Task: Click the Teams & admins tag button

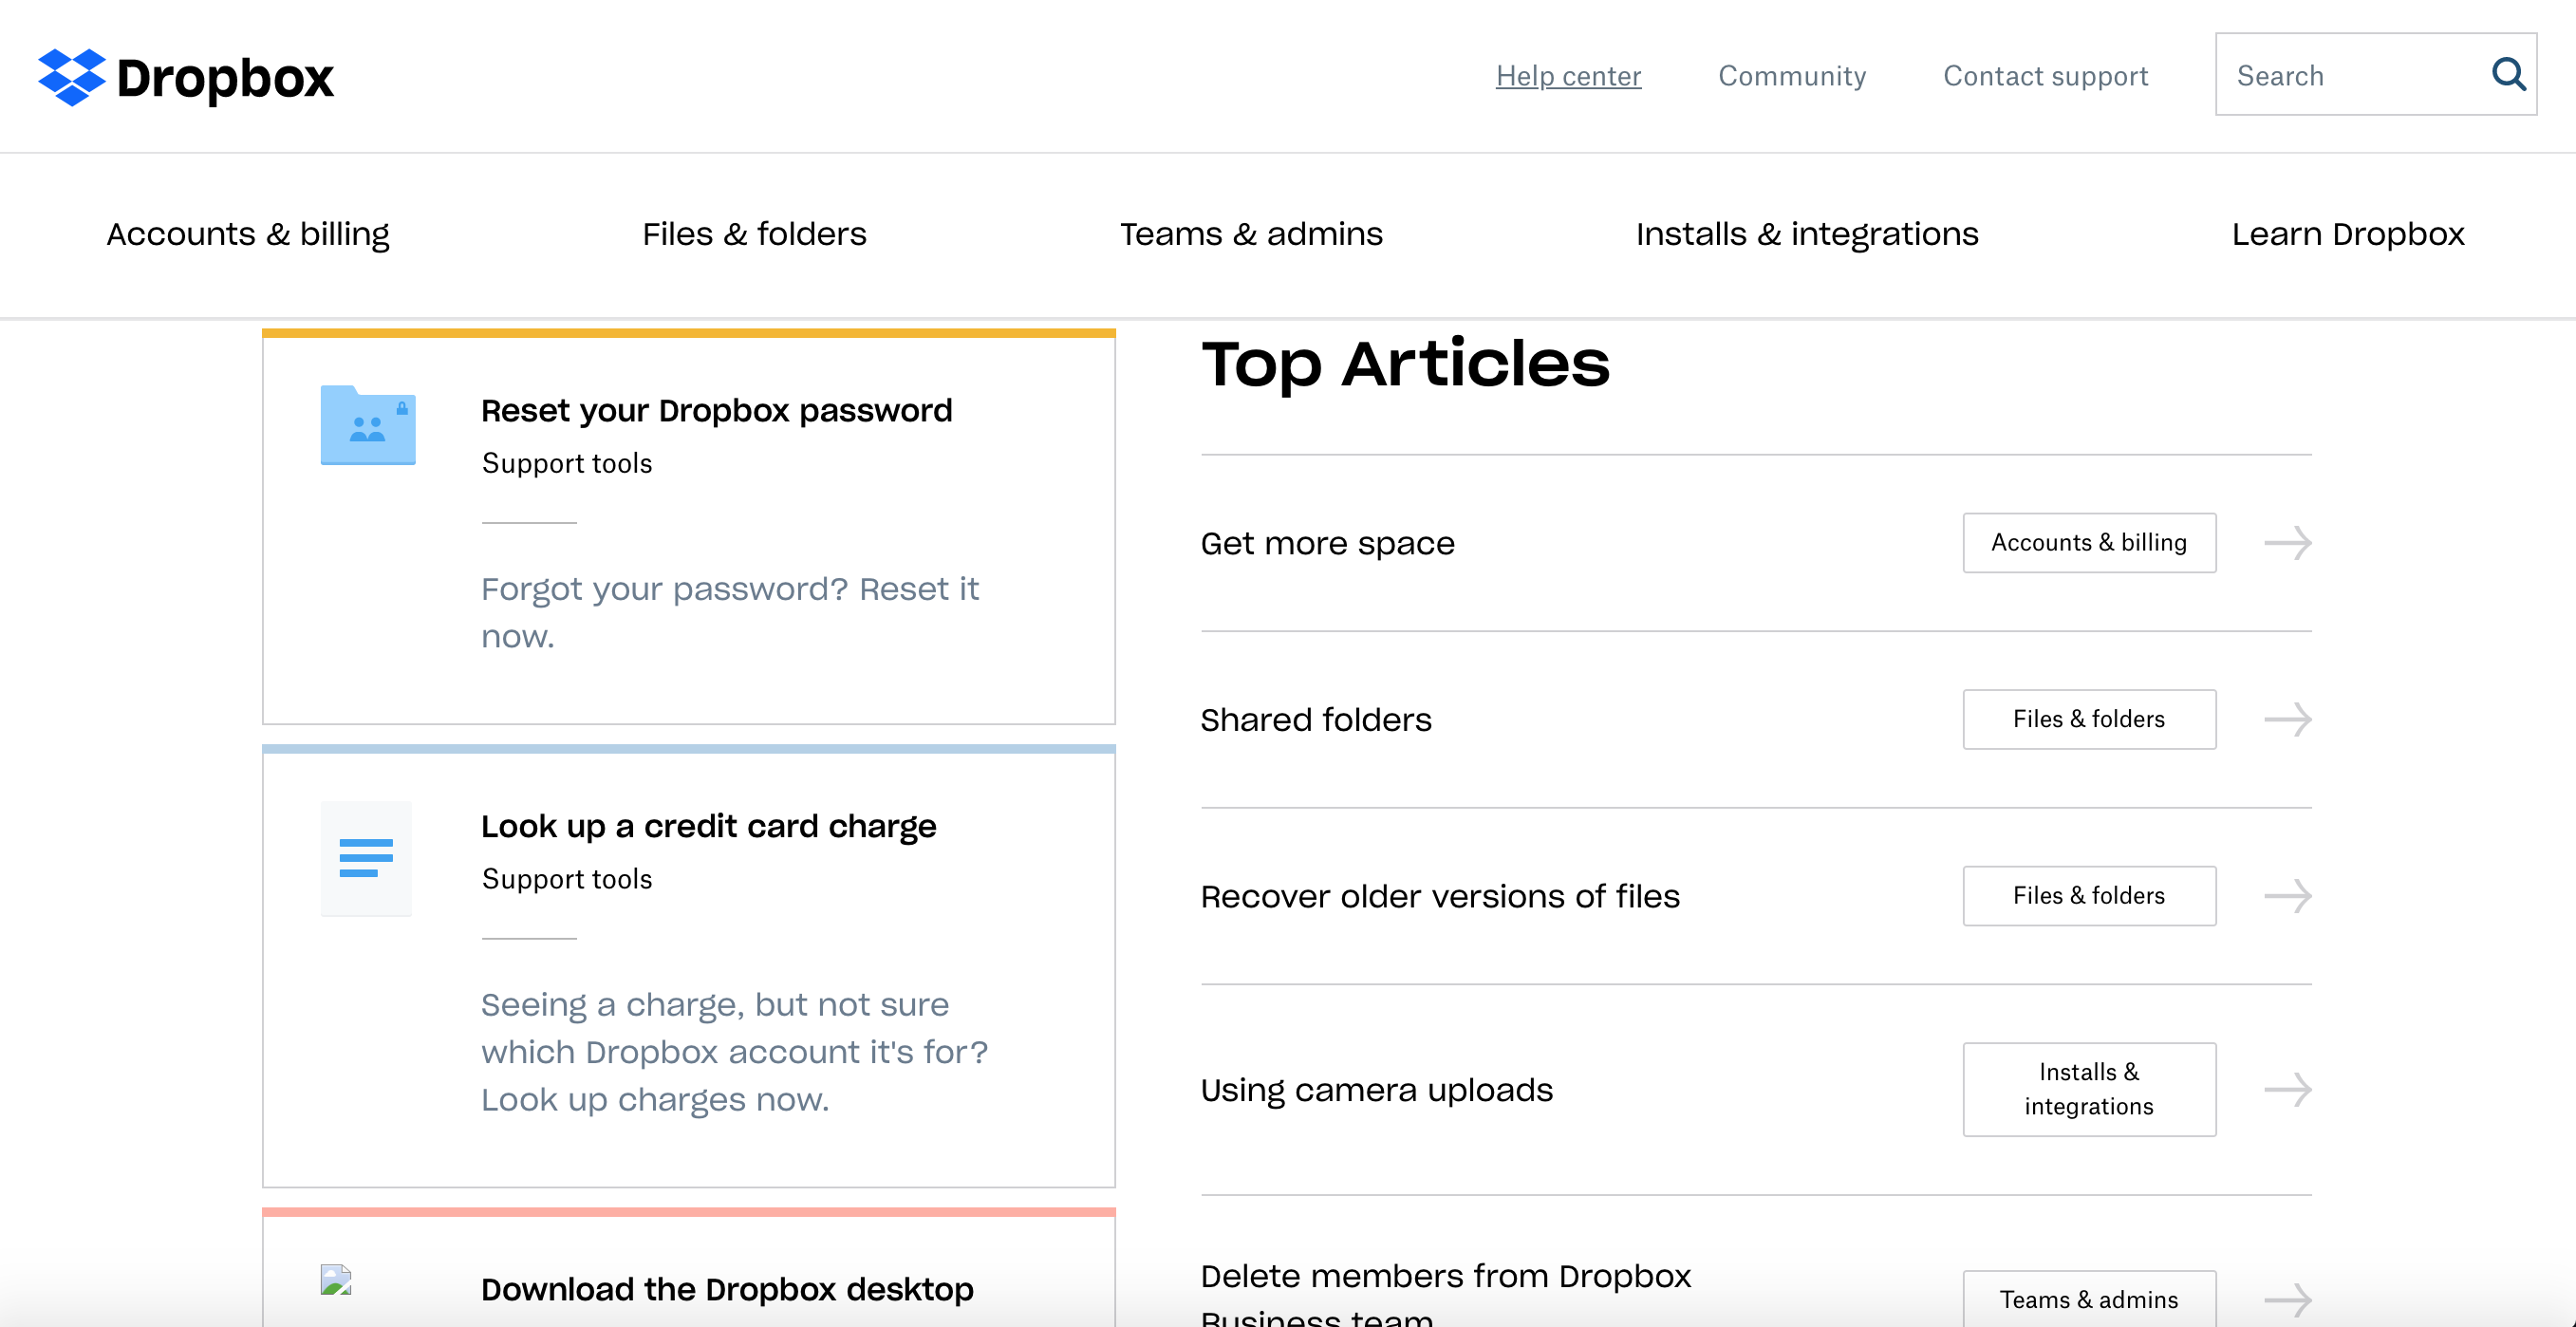Action: point(2089,1299)
